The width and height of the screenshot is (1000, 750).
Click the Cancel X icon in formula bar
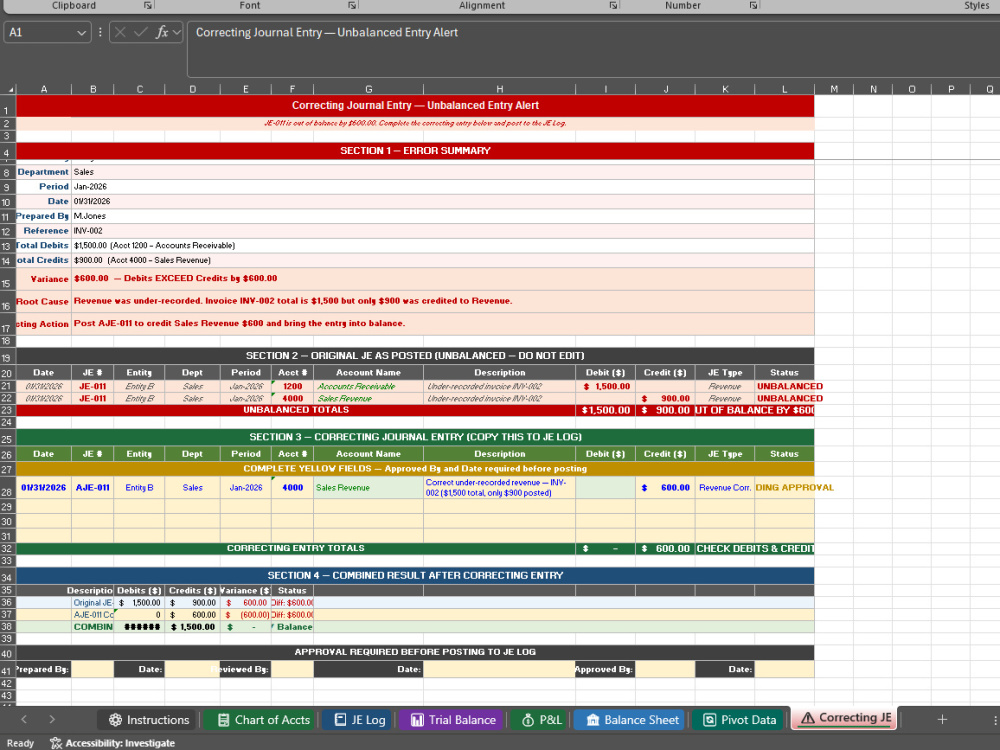(120, 32)
